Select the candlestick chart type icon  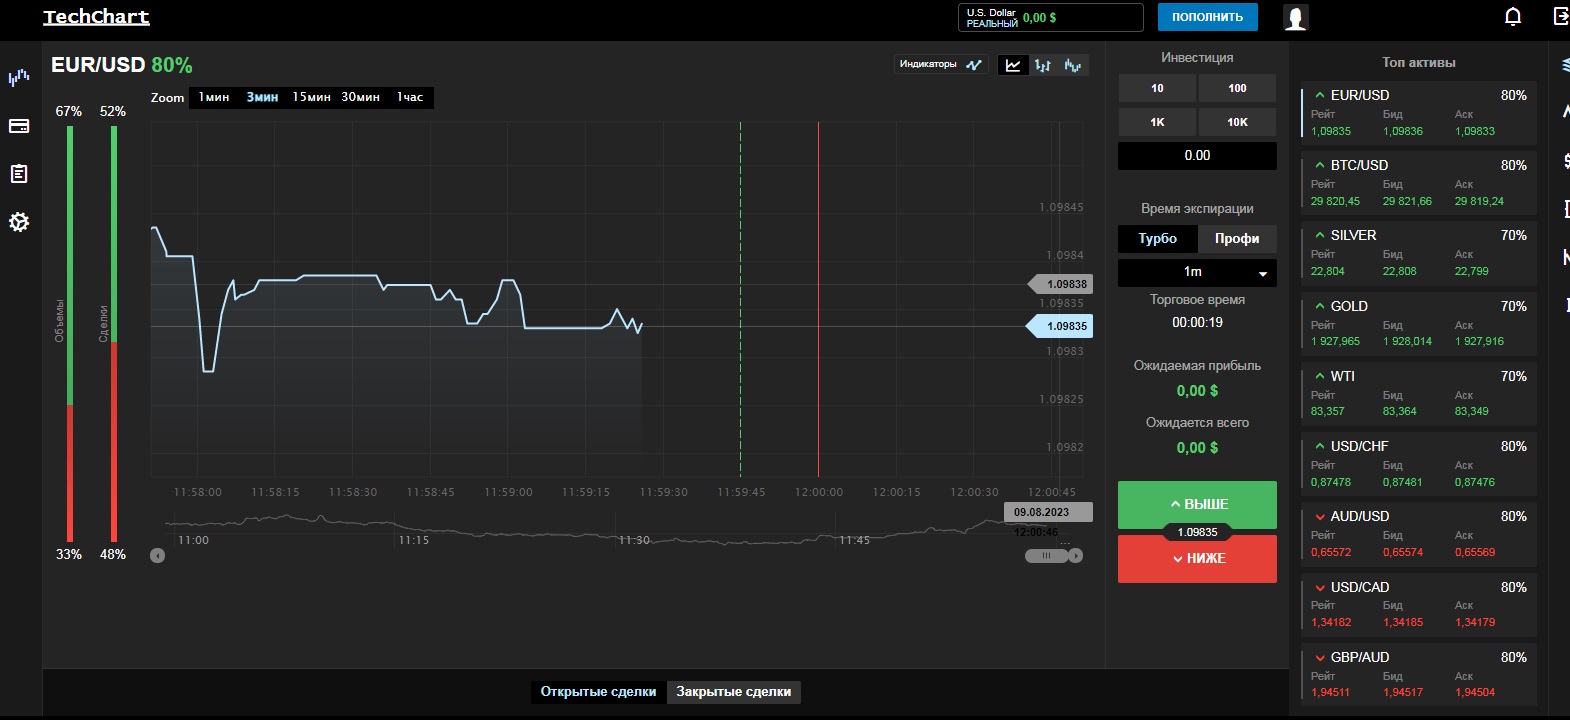pos(1073,65)
